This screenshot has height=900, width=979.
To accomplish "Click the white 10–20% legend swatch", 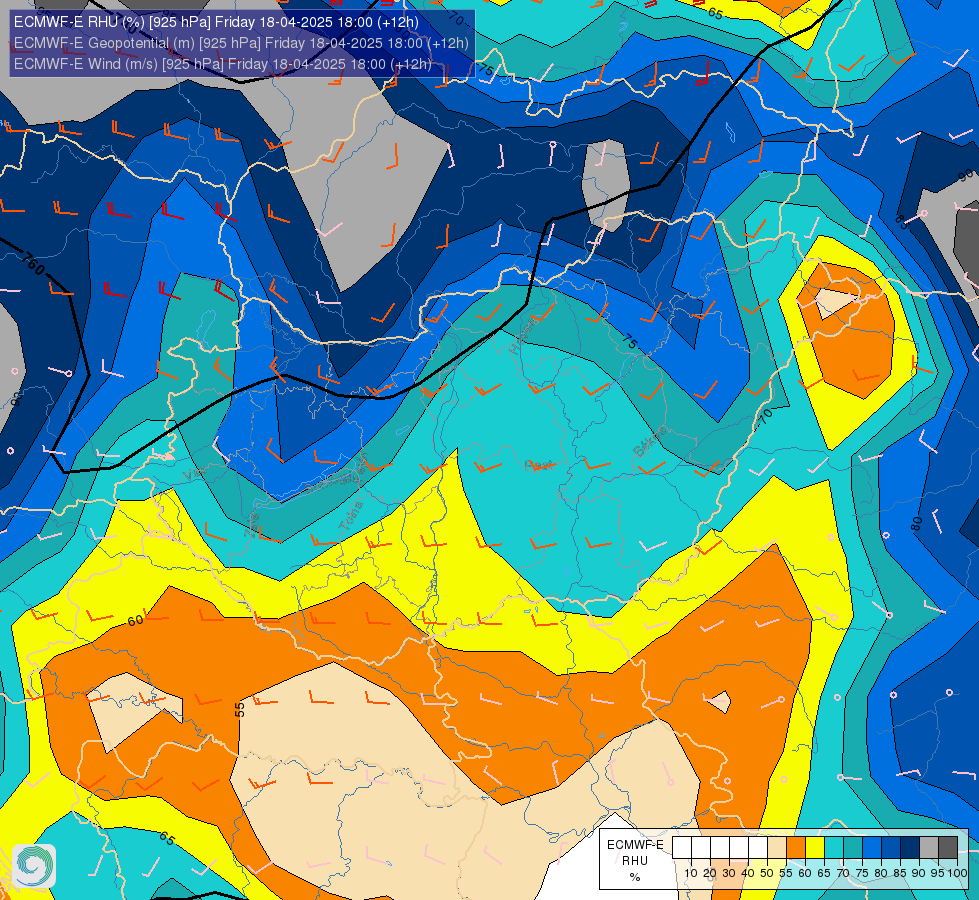I will [x=701, y=847].
